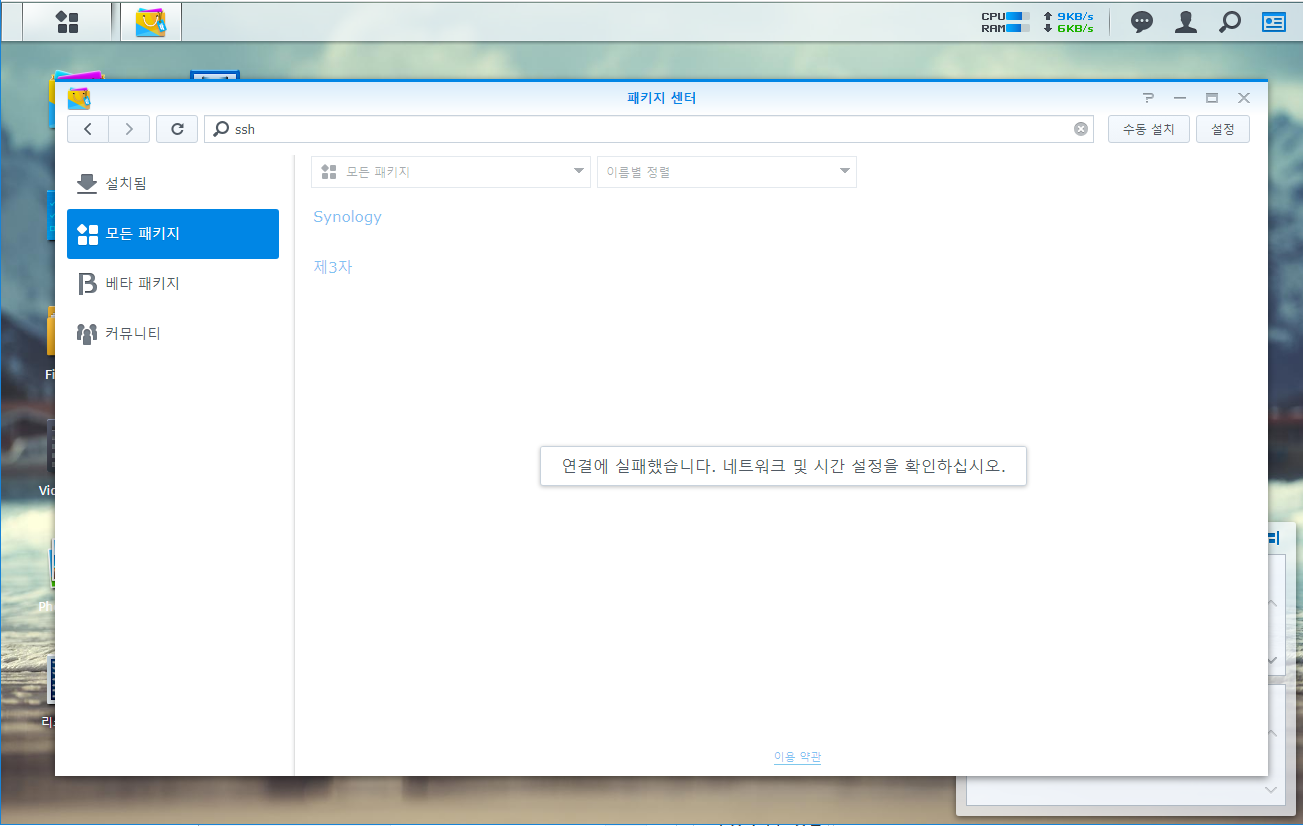1303x826 pixels.
Task: Select 베타 패키지 in the sidebar
Action: click(173, 284)
